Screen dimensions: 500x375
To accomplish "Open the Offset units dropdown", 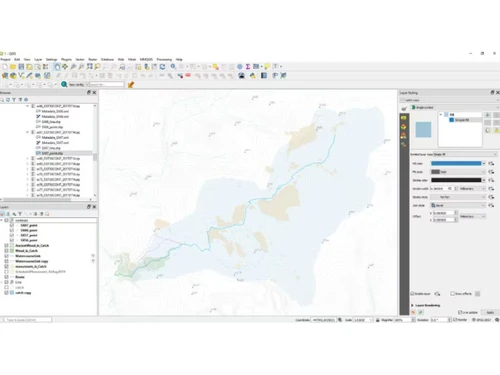I will point(472,216).
